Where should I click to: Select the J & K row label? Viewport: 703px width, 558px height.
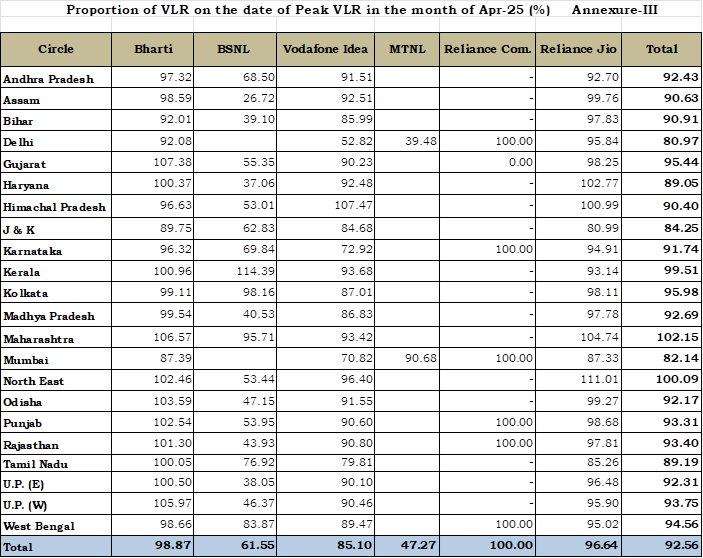pos(19,230)
